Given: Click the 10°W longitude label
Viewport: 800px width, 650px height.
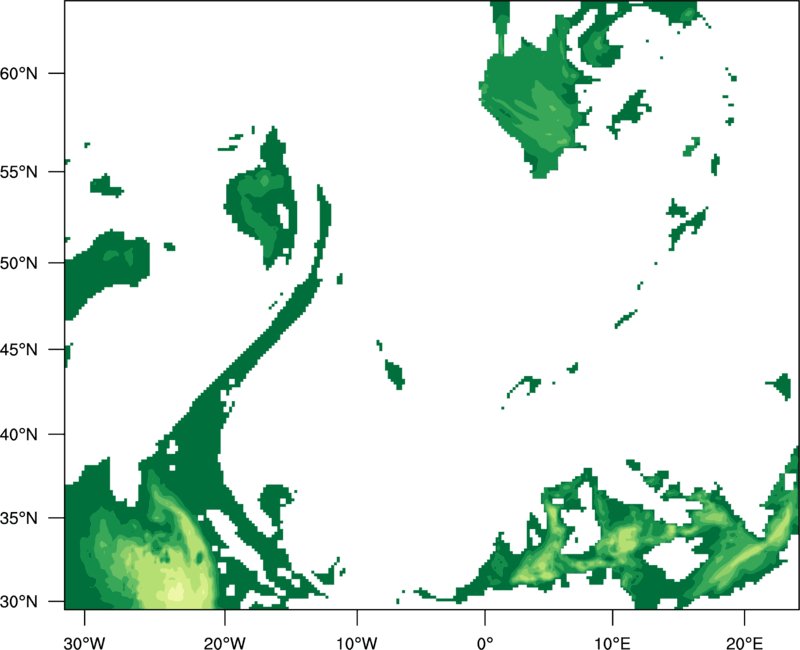Looking at the screenshot, I should (357, 643).
